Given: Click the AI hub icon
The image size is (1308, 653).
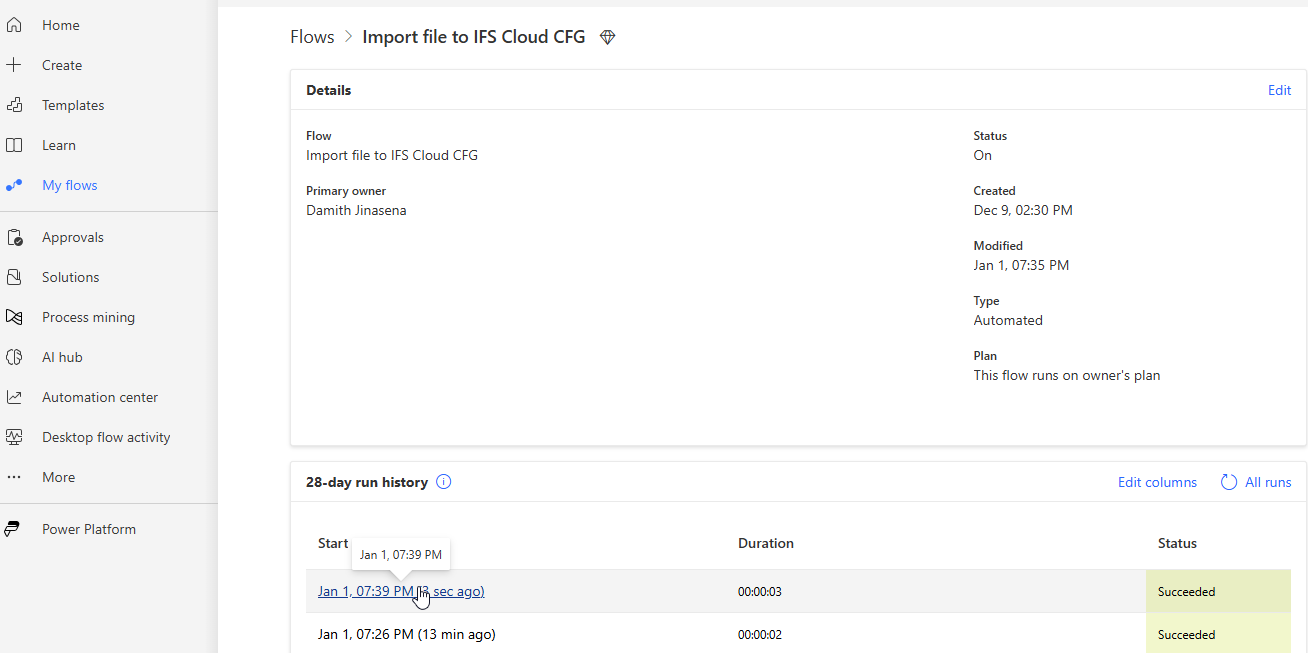Looking at the screenshot, I should pos(14,357).
